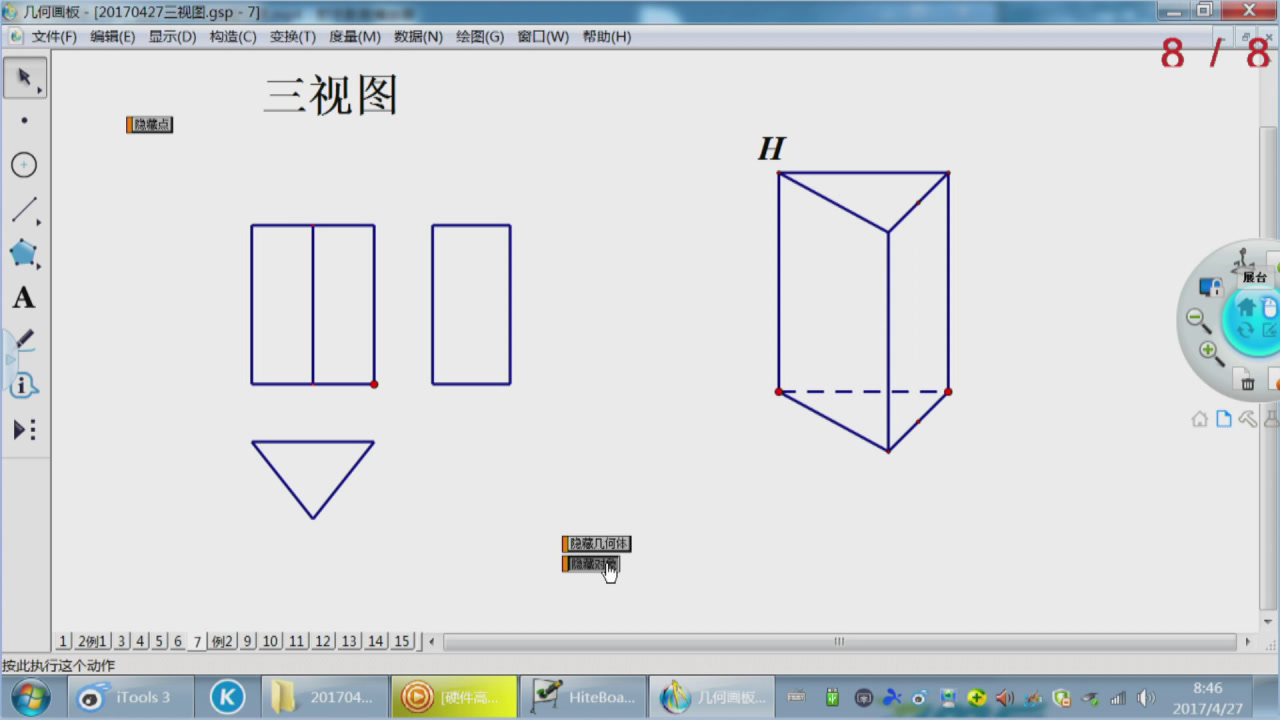Image resolution: width=1280 pixels, height=720 pixels.
Task: Click the small house icon below radial menu
Action: coord(1200,419)
